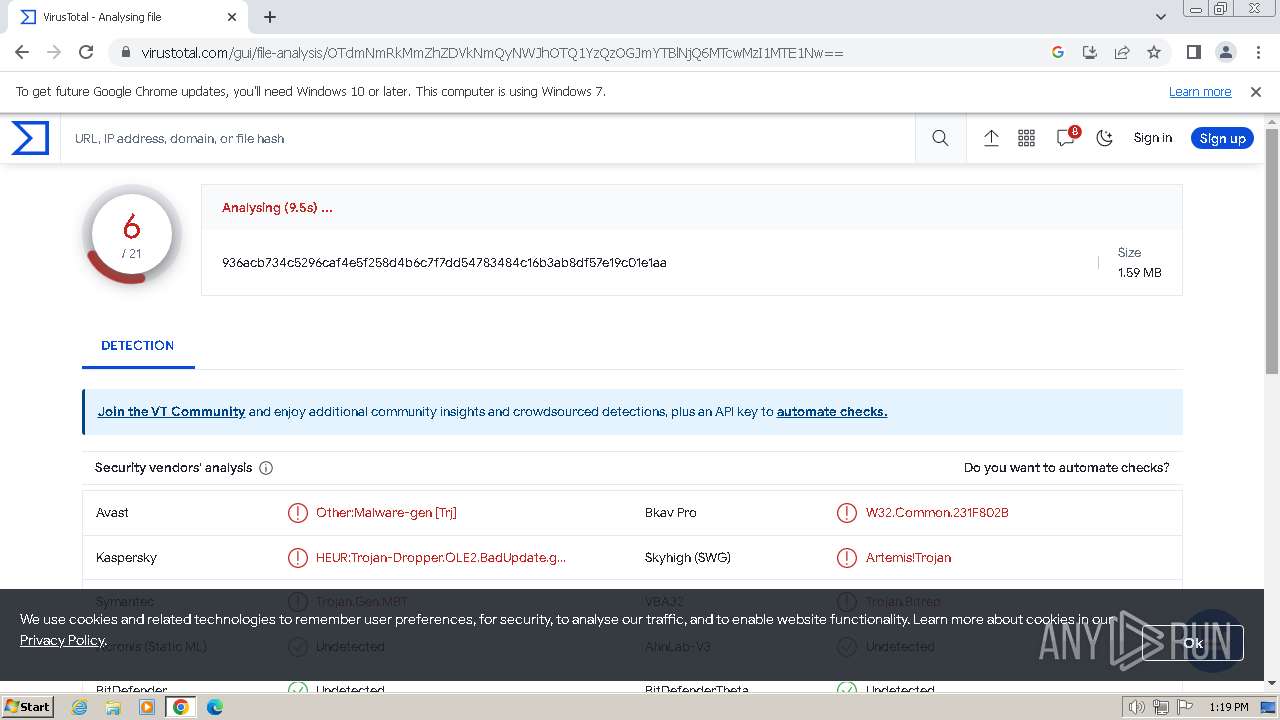Click the file hash text
Screen dimensions: 1280x720
point(444,263)
